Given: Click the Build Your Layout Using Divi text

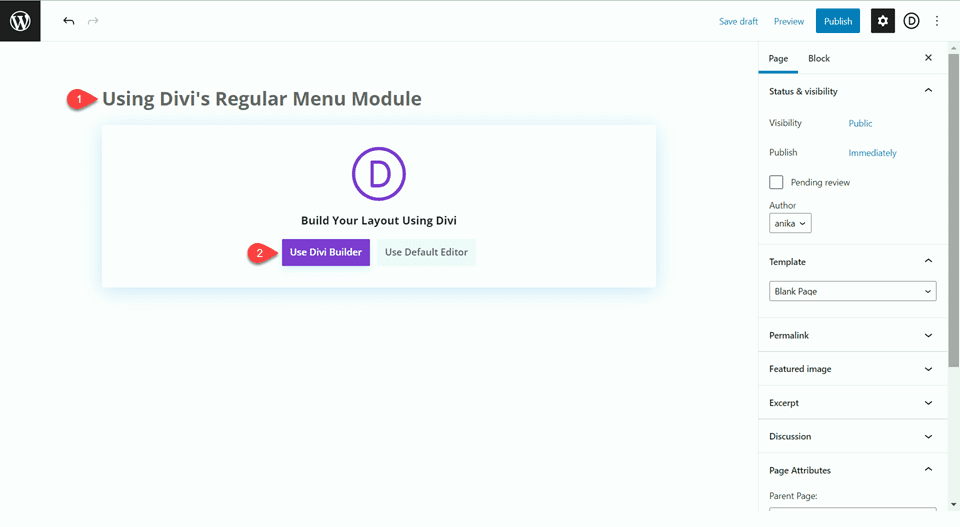Looking at the screenshot, I should tap(378, 220).
